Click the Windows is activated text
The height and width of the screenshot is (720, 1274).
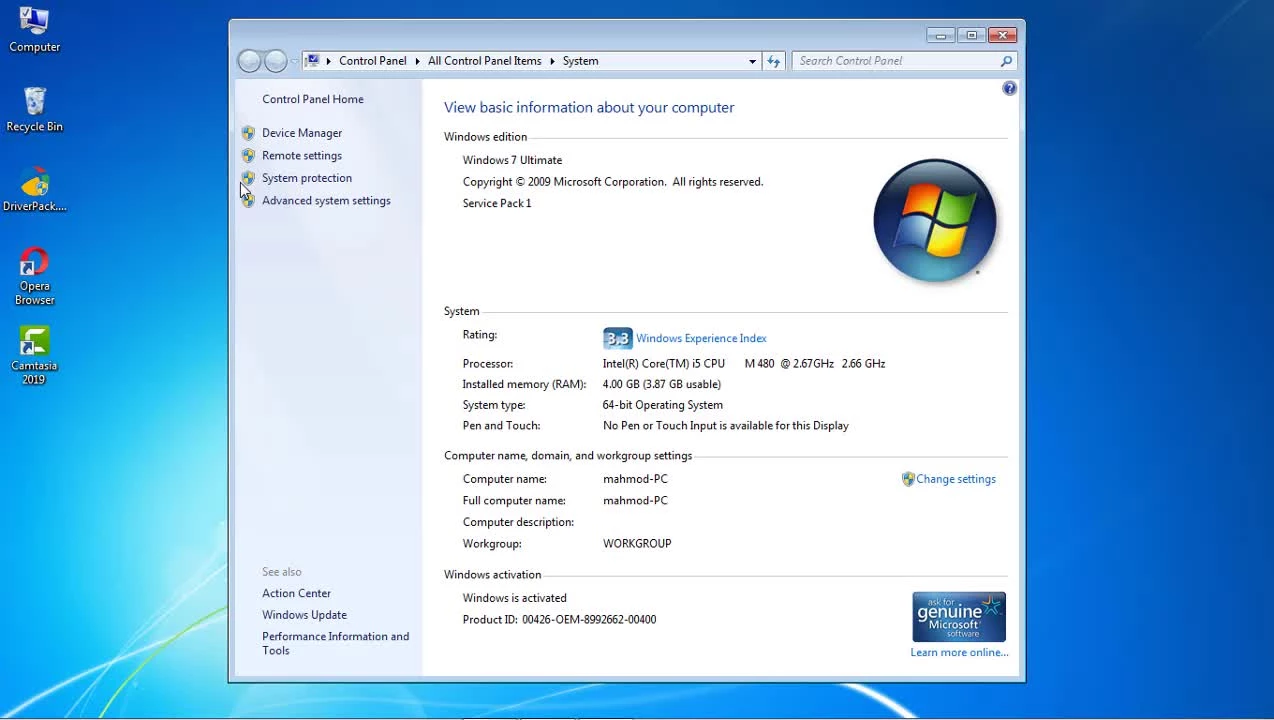pyautogui.click(x=514, y=598)
